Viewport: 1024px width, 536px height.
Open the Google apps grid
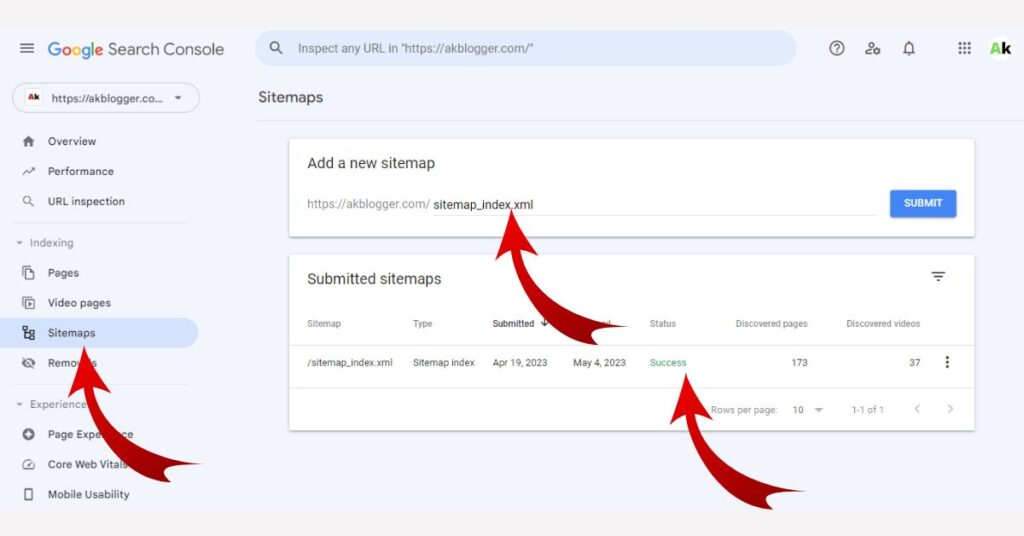[x=965, y=48]
